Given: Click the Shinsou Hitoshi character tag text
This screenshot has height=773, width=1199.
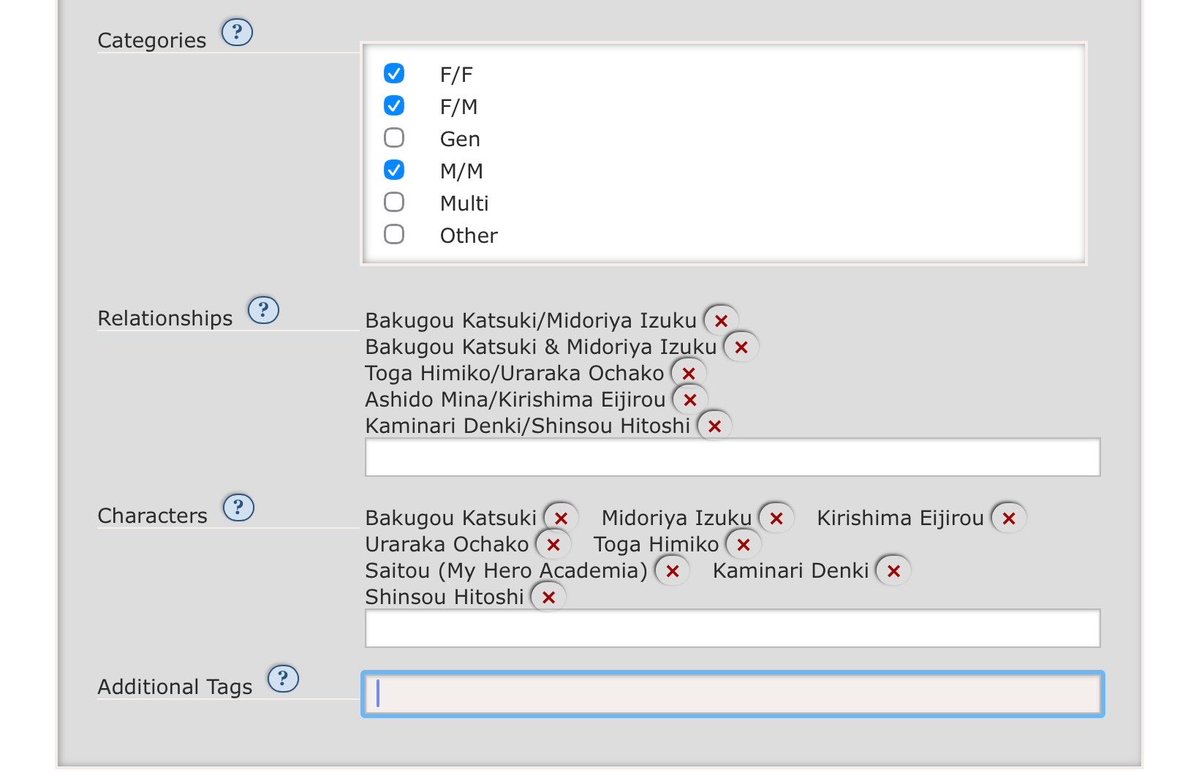Looking at the screenshot, I should pyautogui.click(x=444, y=598).
